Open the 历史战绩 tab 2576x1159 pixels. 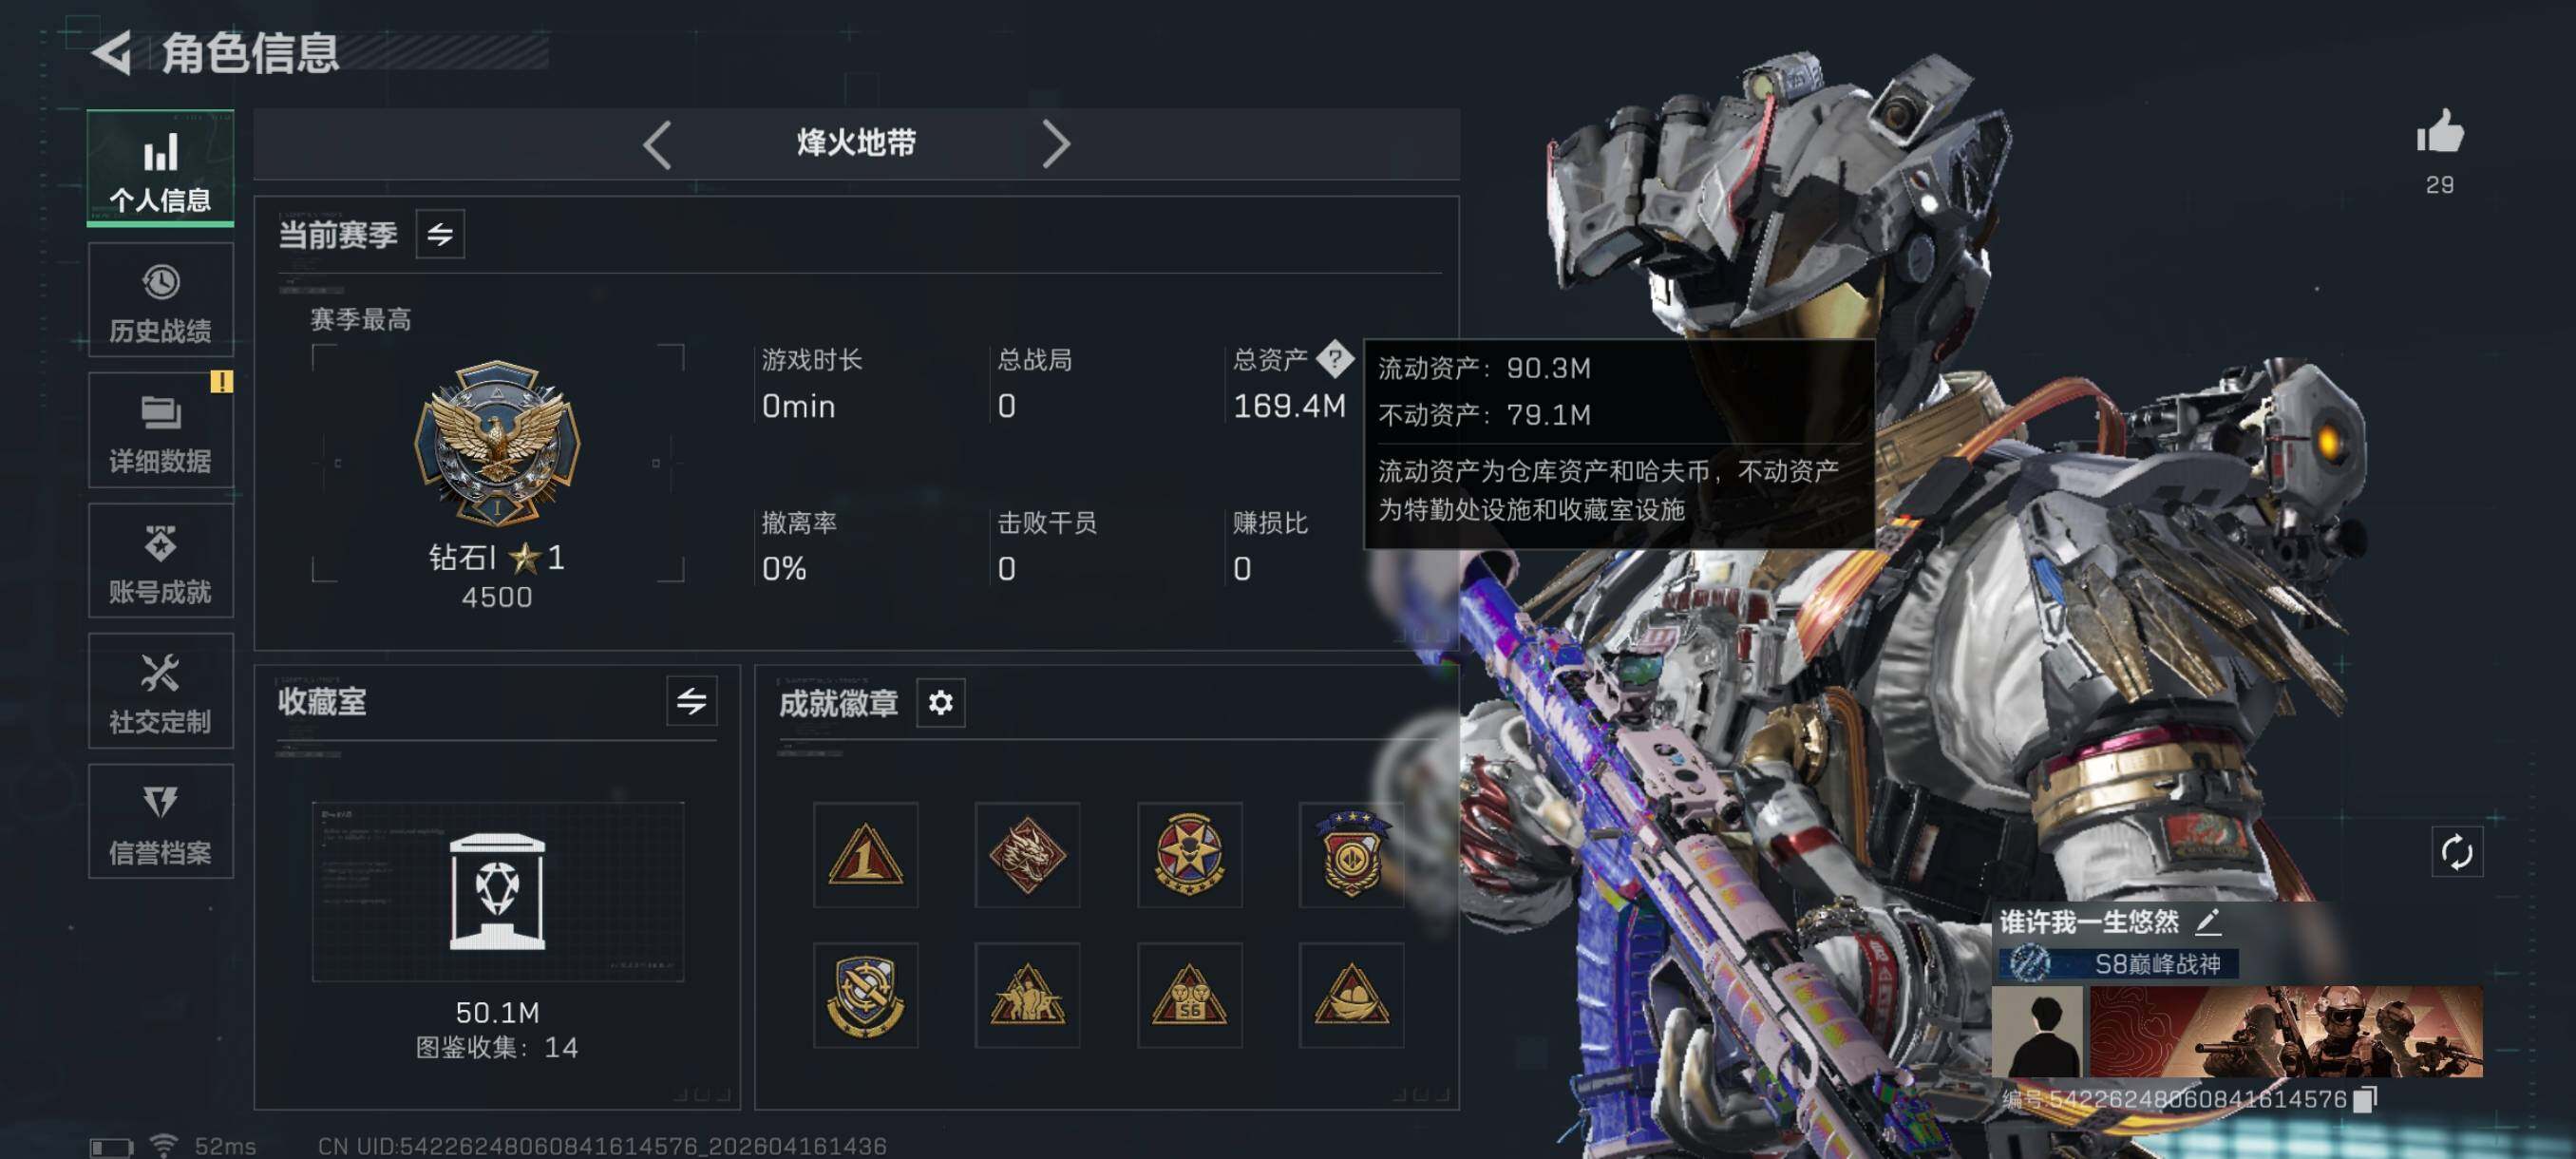point(160,300)
